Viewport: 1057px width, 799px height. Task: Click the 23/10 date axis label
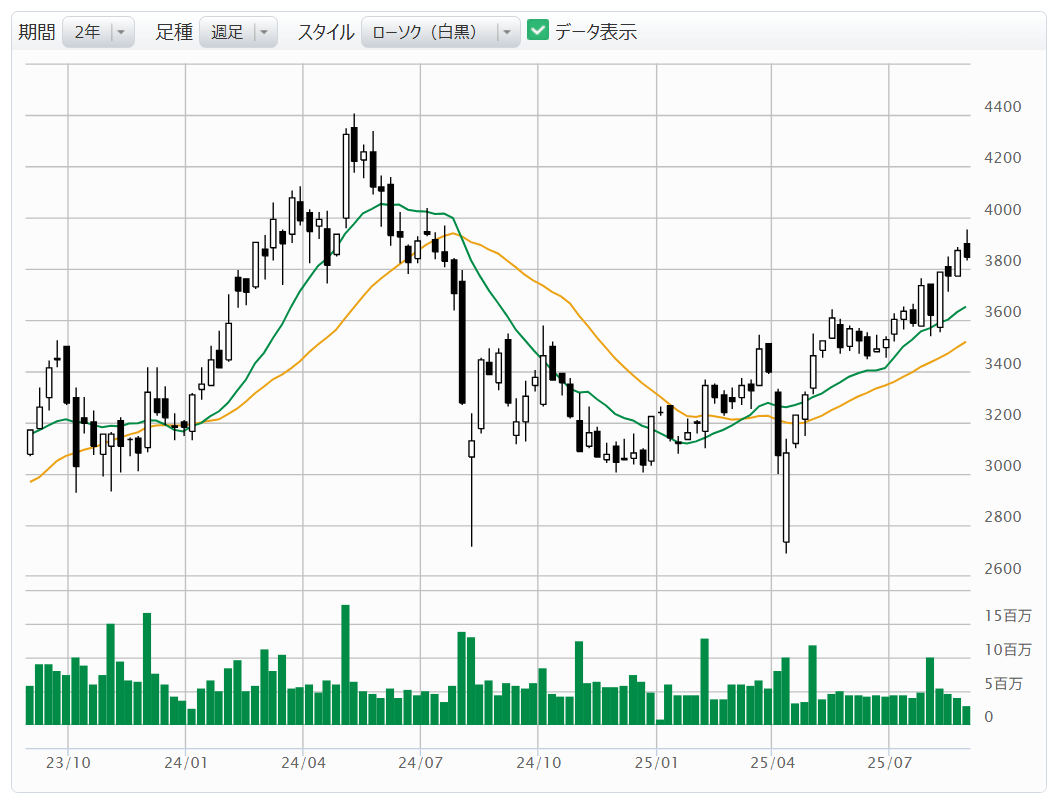point(68,762)
